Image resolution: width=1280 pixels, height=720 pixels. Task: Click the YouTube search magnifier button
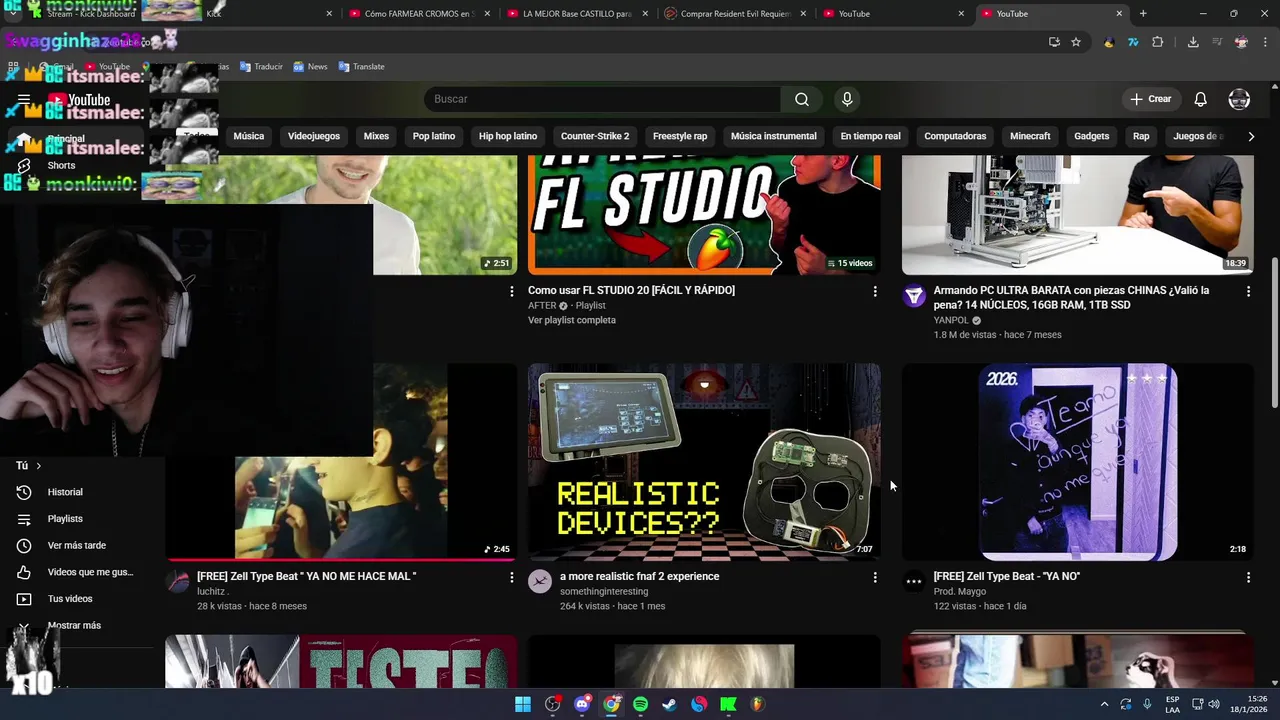802,99
